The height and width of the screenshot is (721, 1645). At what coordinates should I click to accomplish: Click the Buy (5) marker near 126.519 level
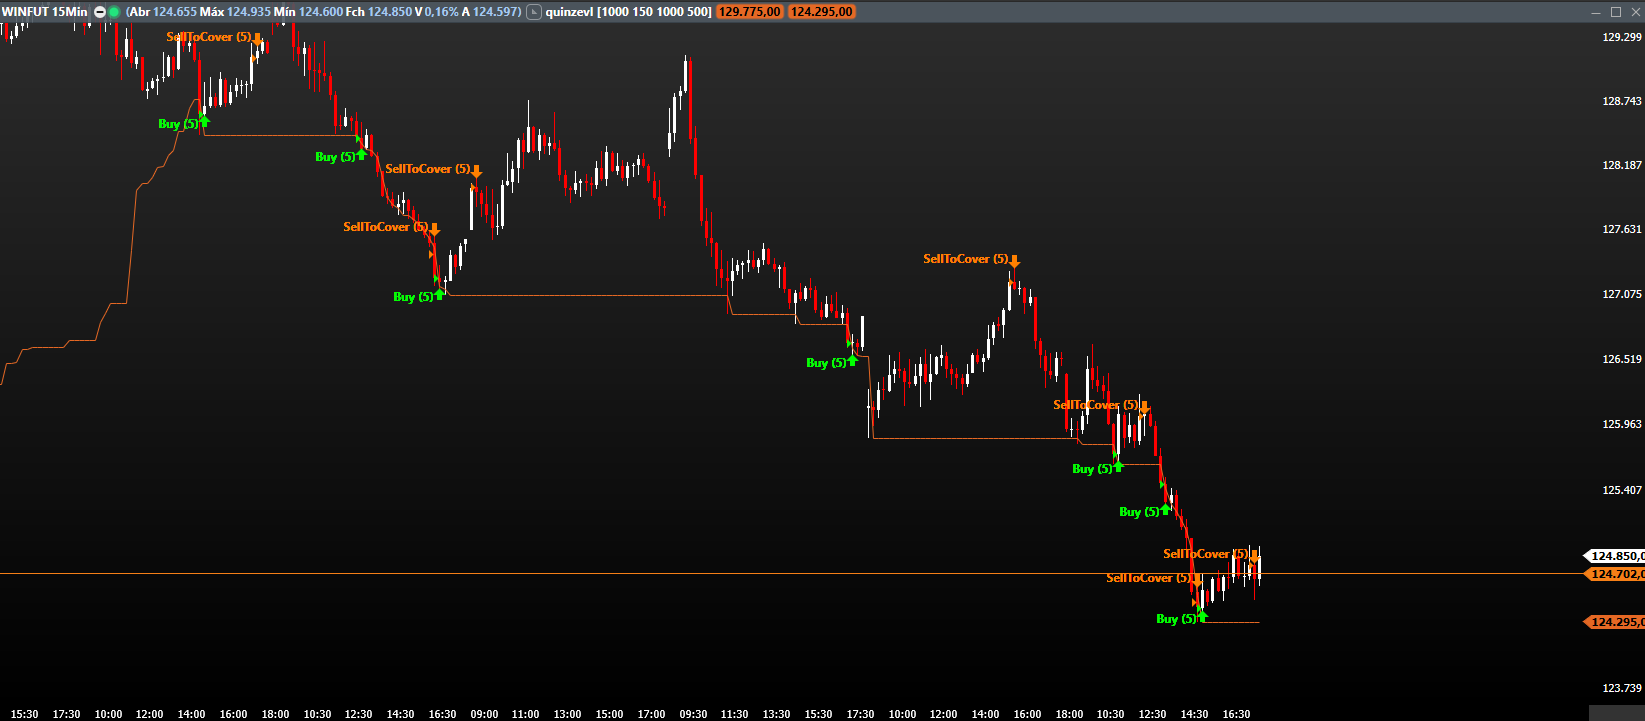point(852,360)
